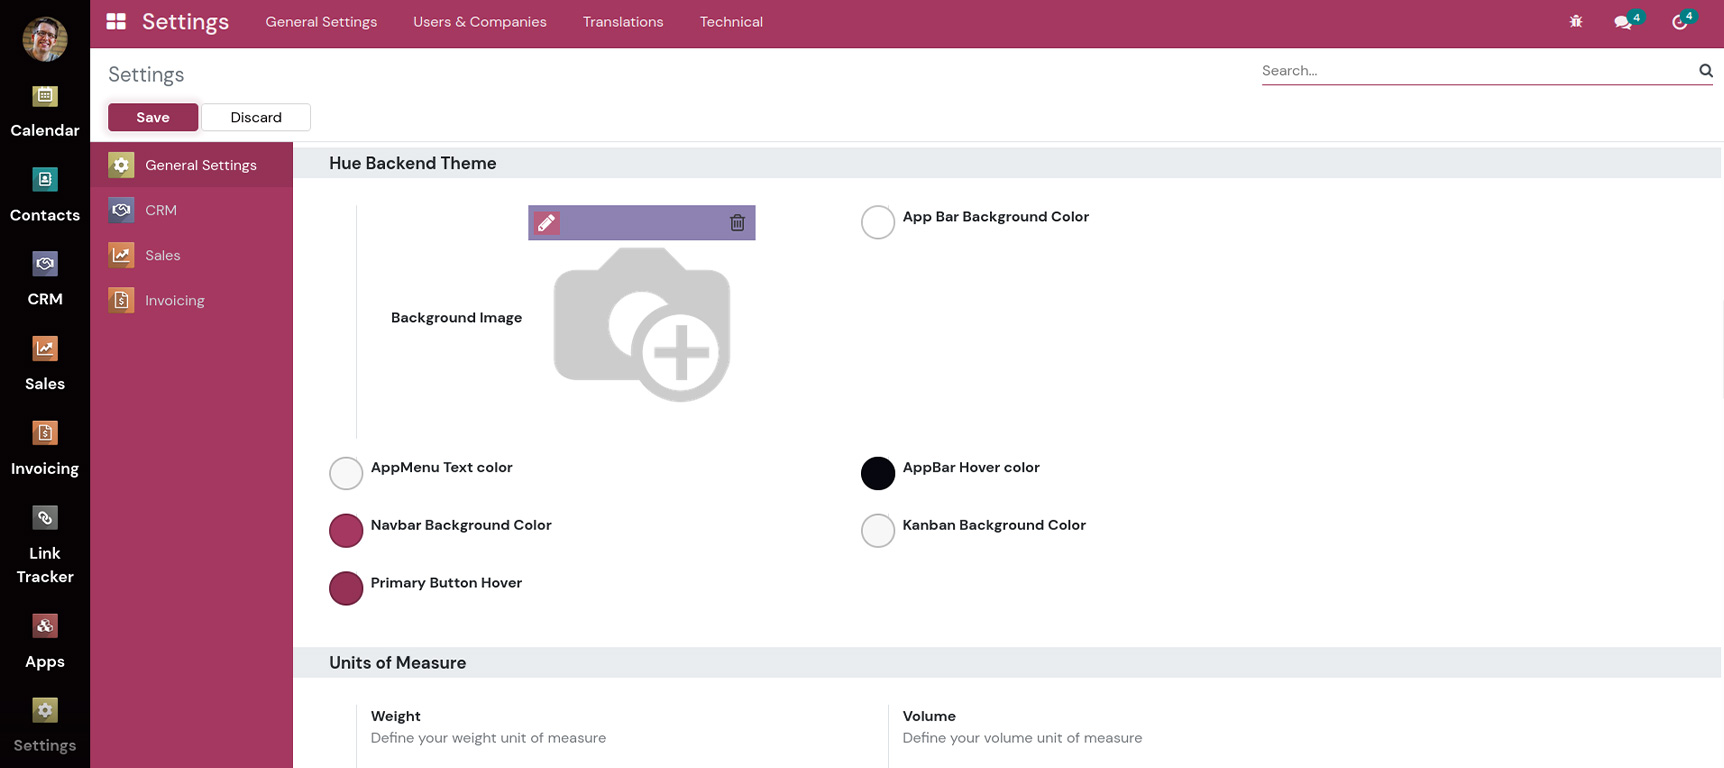The image size is (1724, 768).
Task: Click the debug bug icon
Action: coord(1576,22)
